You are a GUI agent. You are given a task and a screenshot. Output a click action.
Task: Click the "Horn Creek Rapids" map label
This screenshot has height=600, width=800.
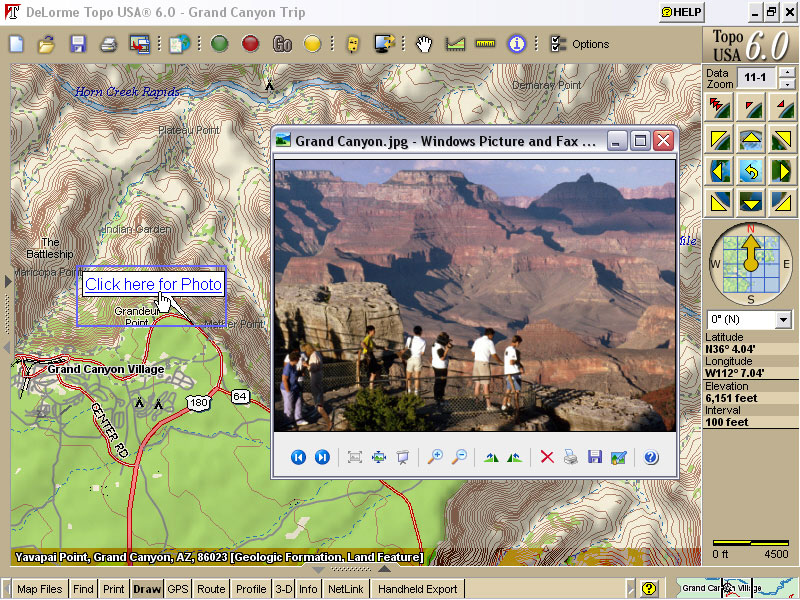(127, 92)
